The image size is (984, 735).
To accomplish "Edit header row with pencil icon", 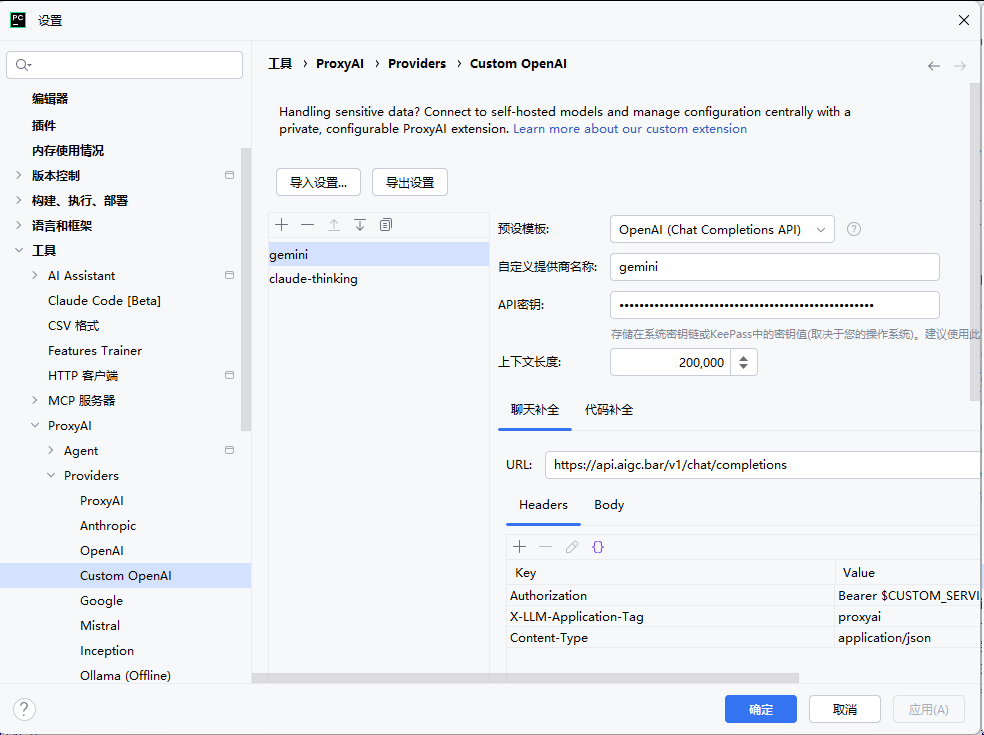I will (572, 547).
